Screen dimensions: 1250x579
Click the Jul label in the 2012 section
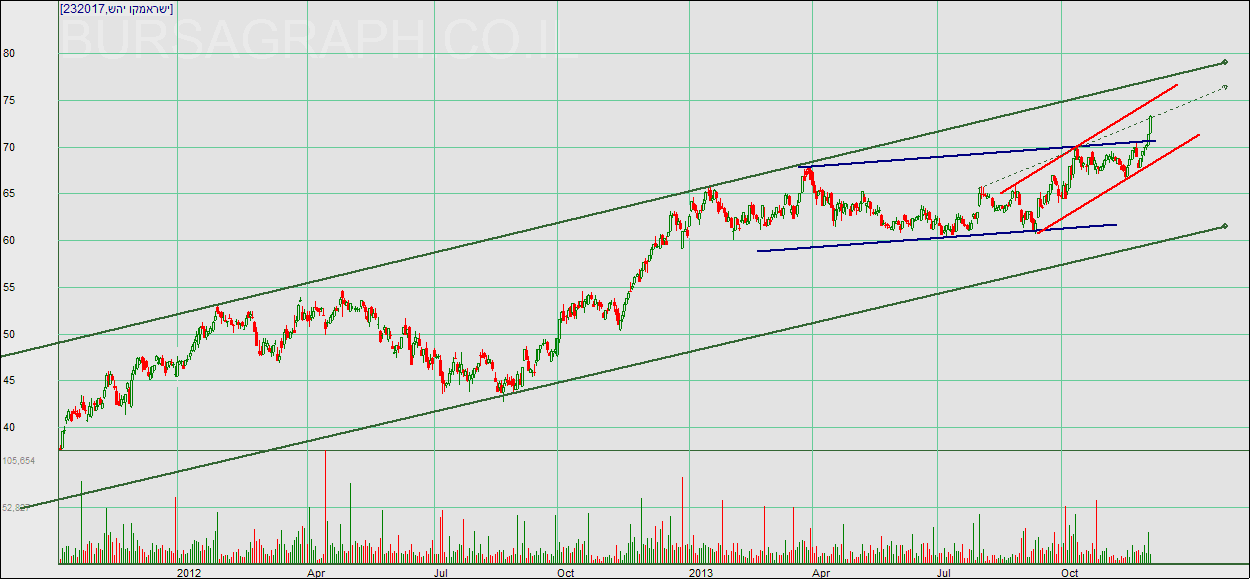click(441, 573)
